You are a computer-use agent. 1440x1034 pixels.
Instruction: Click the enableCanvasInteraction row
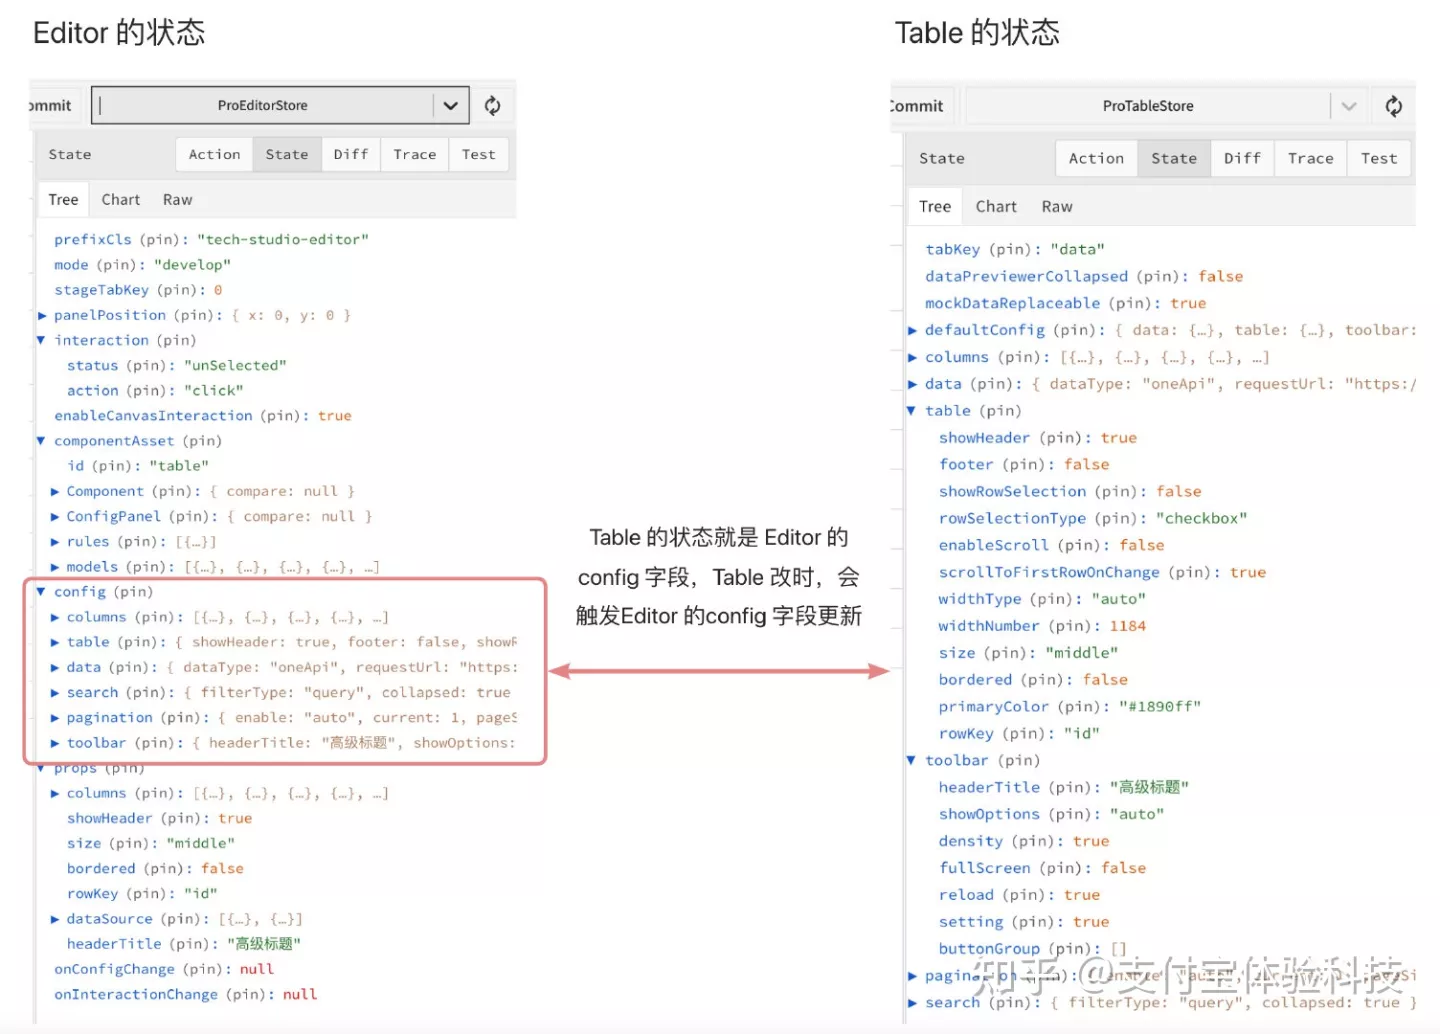click(203, 416)
